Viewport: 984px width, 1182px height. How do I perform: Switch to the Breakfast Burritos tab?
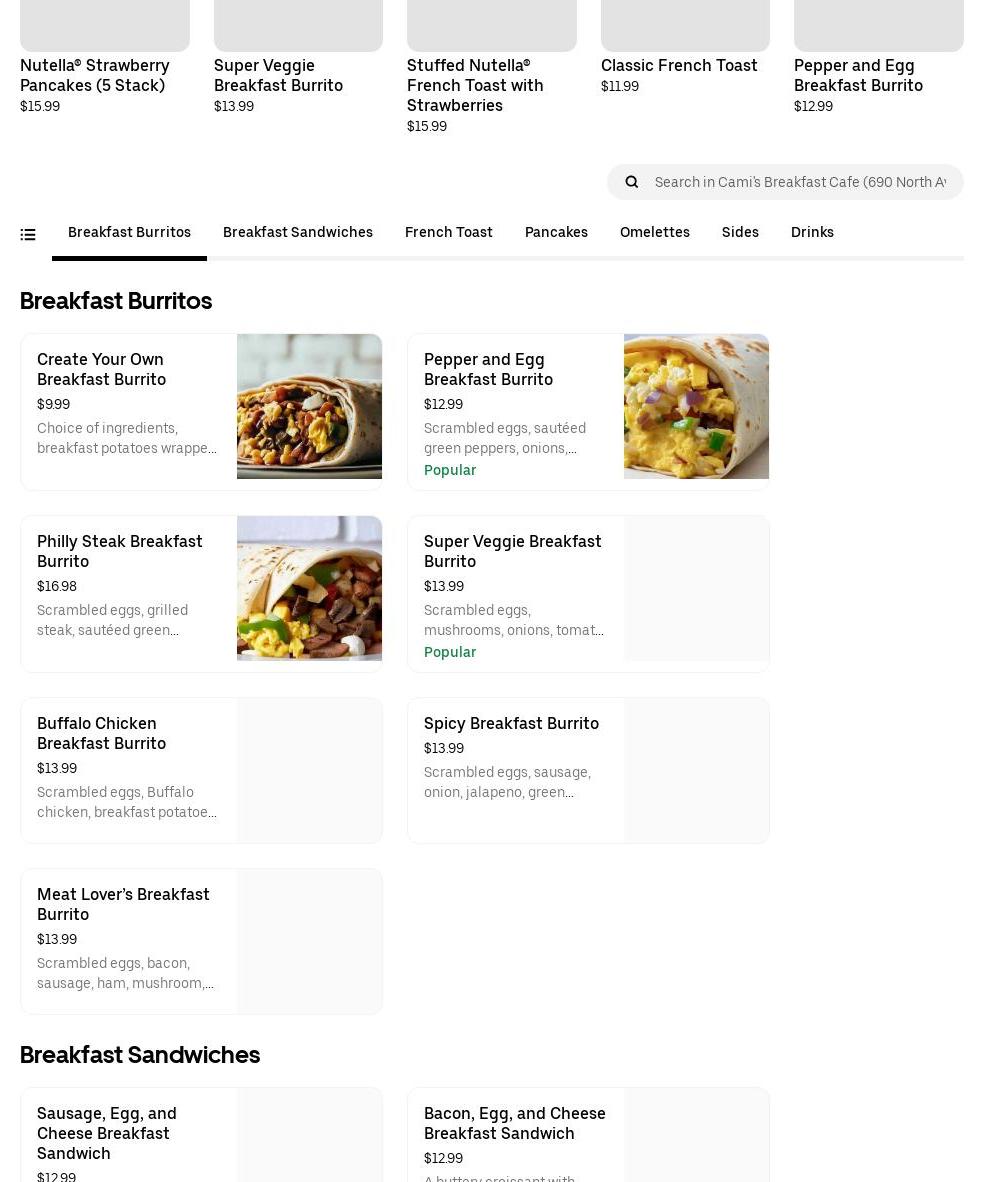click(x=129, y=232)
